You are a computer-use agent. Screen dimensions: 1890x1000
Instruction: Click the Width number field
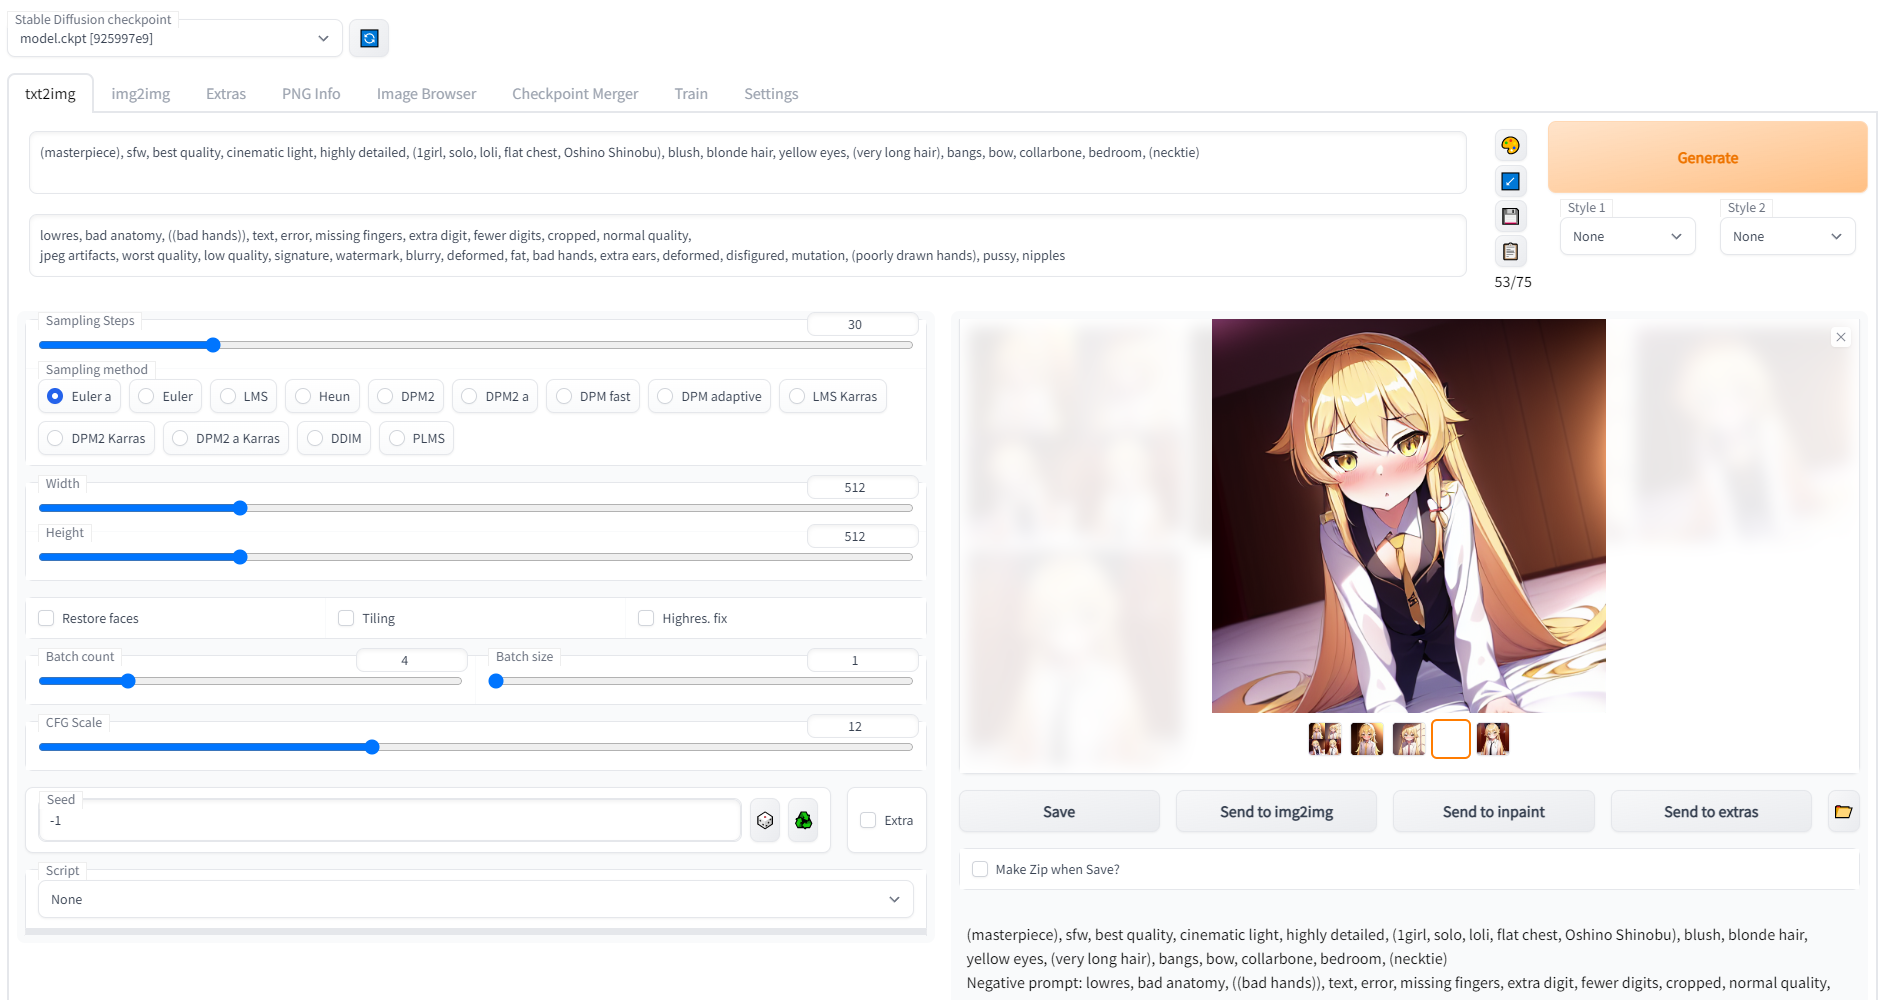(862, 487)
